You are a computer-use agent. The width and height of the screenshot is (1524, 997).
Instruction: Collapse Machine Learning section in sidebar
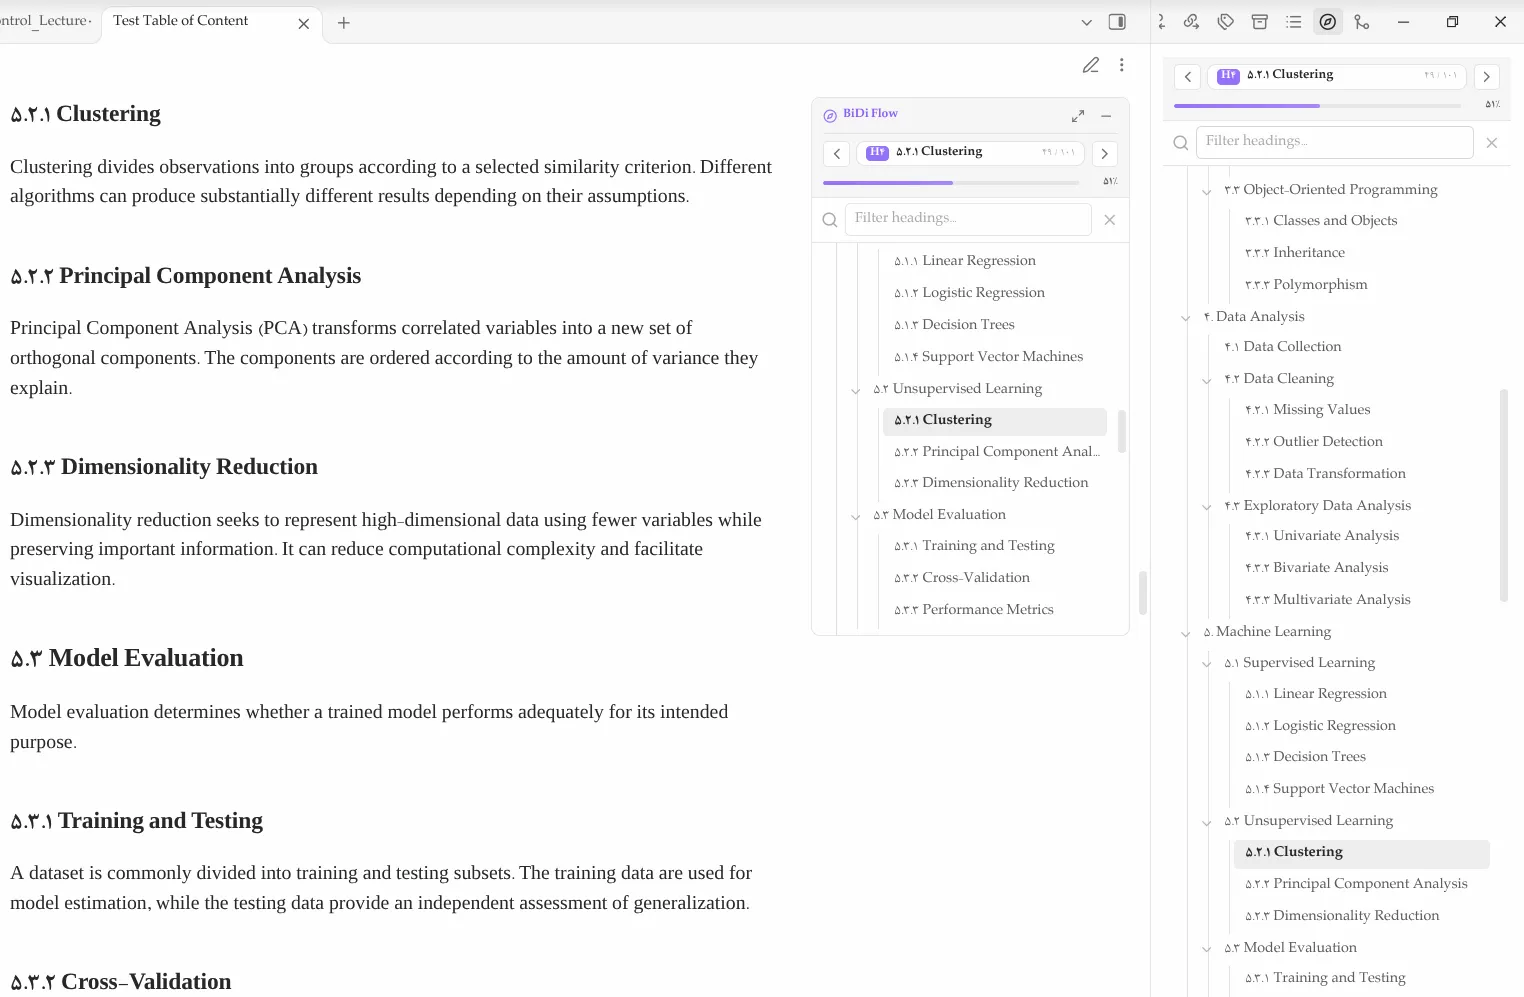click(x=1186, y=633)
